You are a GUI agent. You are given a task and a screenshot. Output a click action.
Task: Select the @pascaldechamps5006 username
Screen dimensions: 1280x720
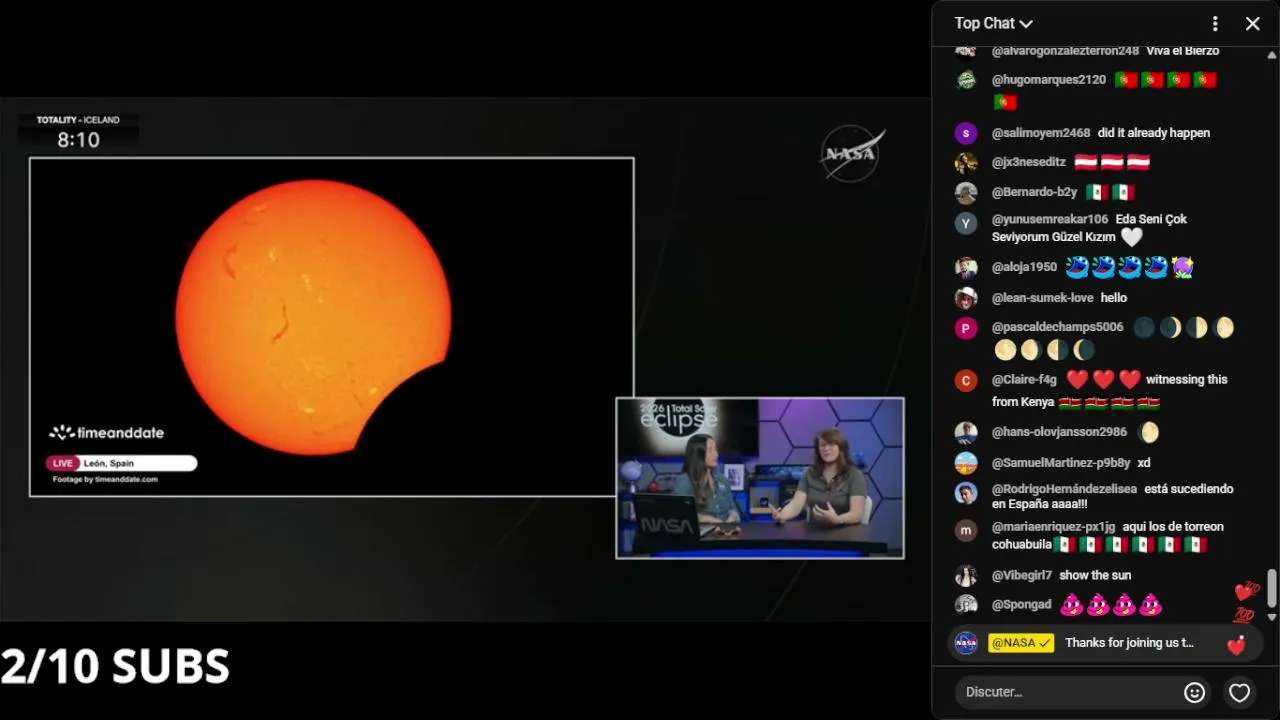[1058, 327]
